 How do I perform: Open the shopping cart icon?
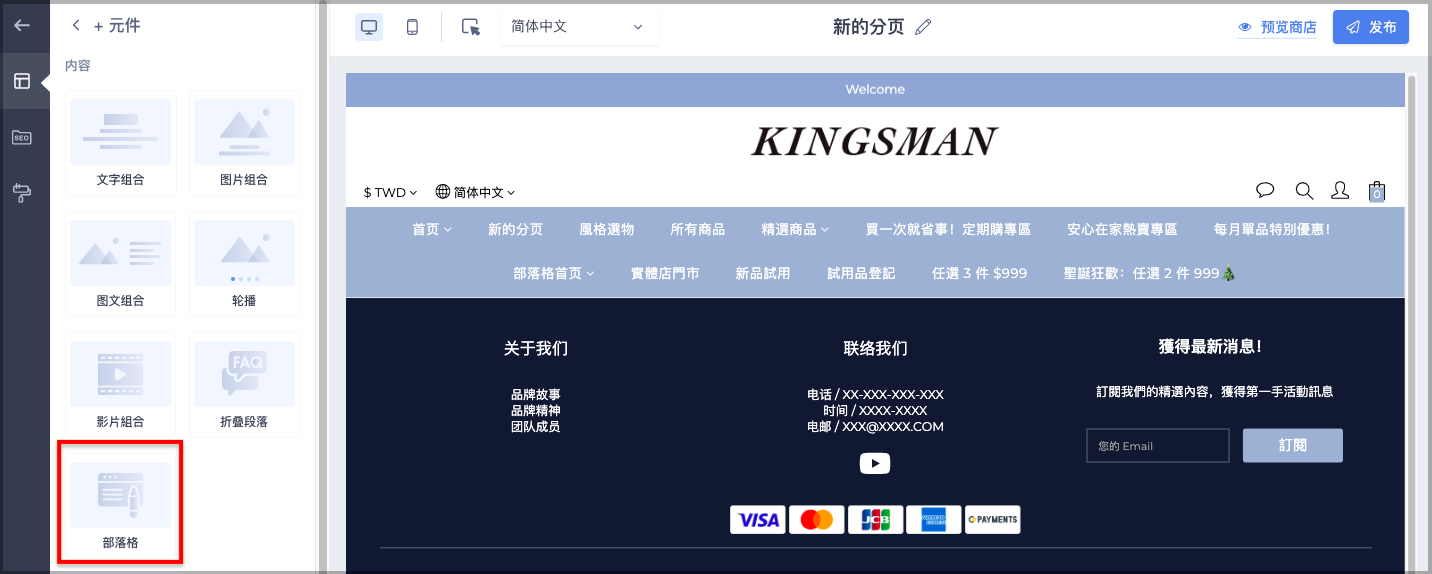click(x=1377, y=191)
